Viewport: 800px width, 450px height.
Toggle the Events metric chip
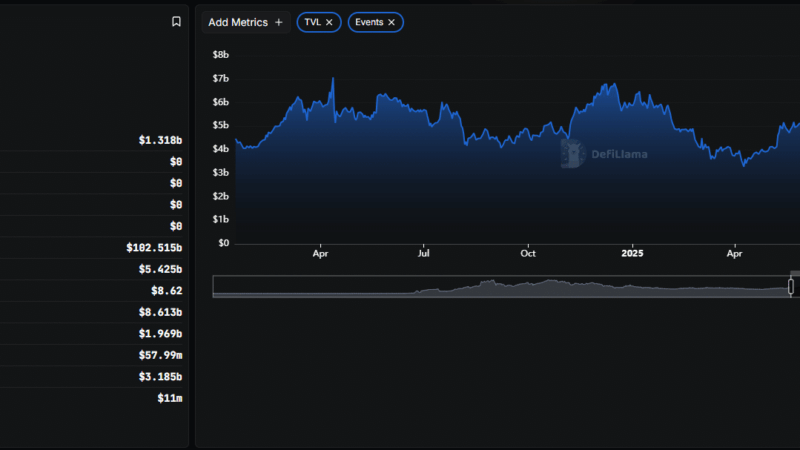[368, 22]
